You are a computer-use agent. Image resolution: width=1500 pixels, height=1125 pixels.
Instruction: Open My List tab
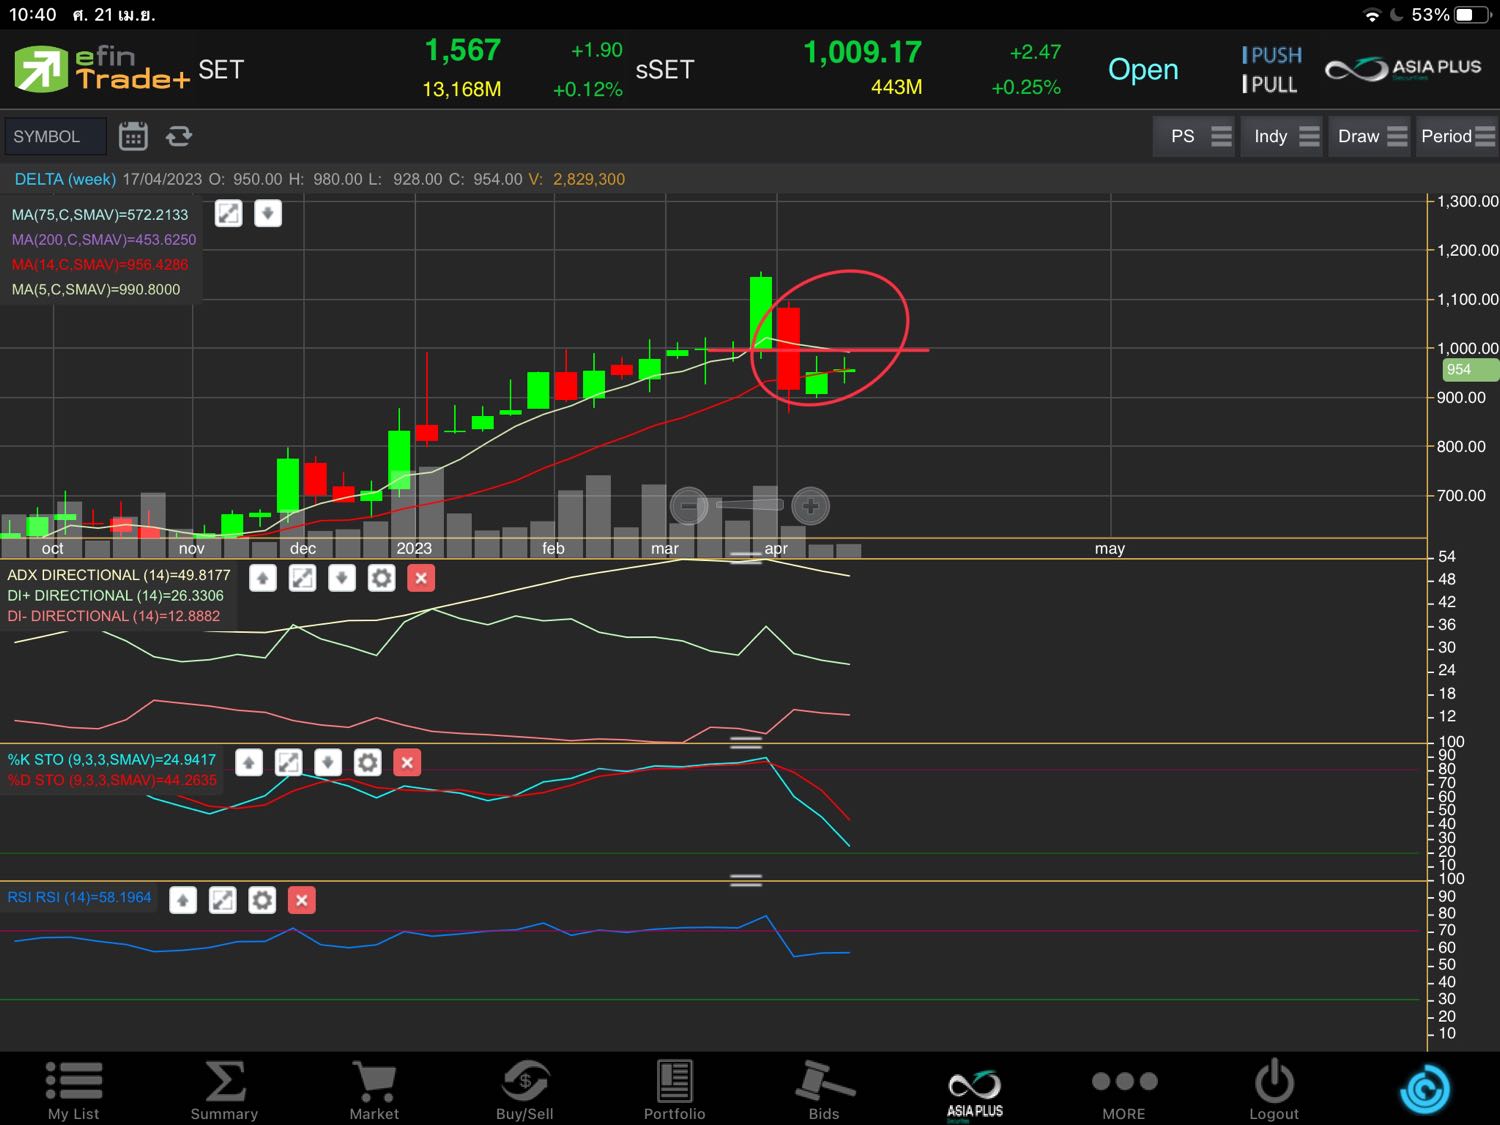coord(74,1090)
